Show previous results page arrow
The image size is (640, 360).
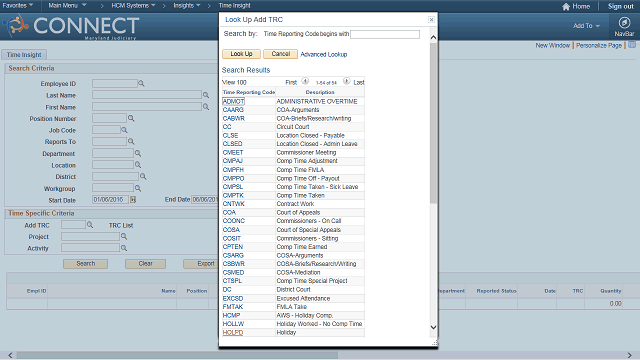[305, 81]
